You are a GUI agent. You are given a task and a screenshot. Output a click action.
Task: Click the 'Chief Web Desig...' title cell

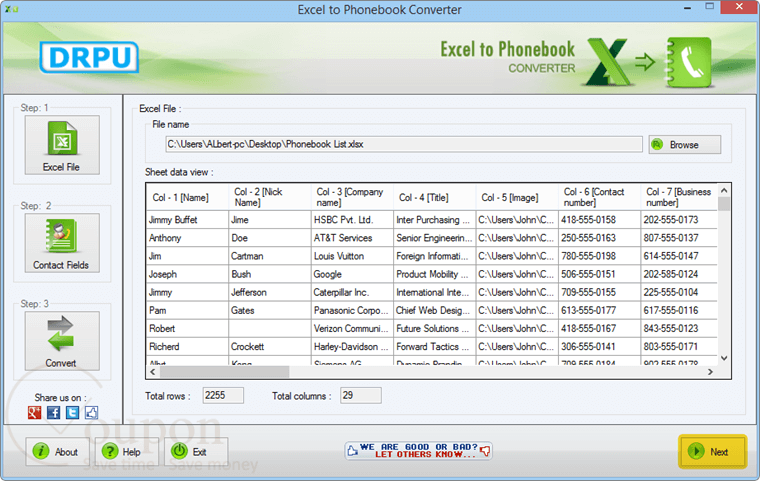point(434,310)
